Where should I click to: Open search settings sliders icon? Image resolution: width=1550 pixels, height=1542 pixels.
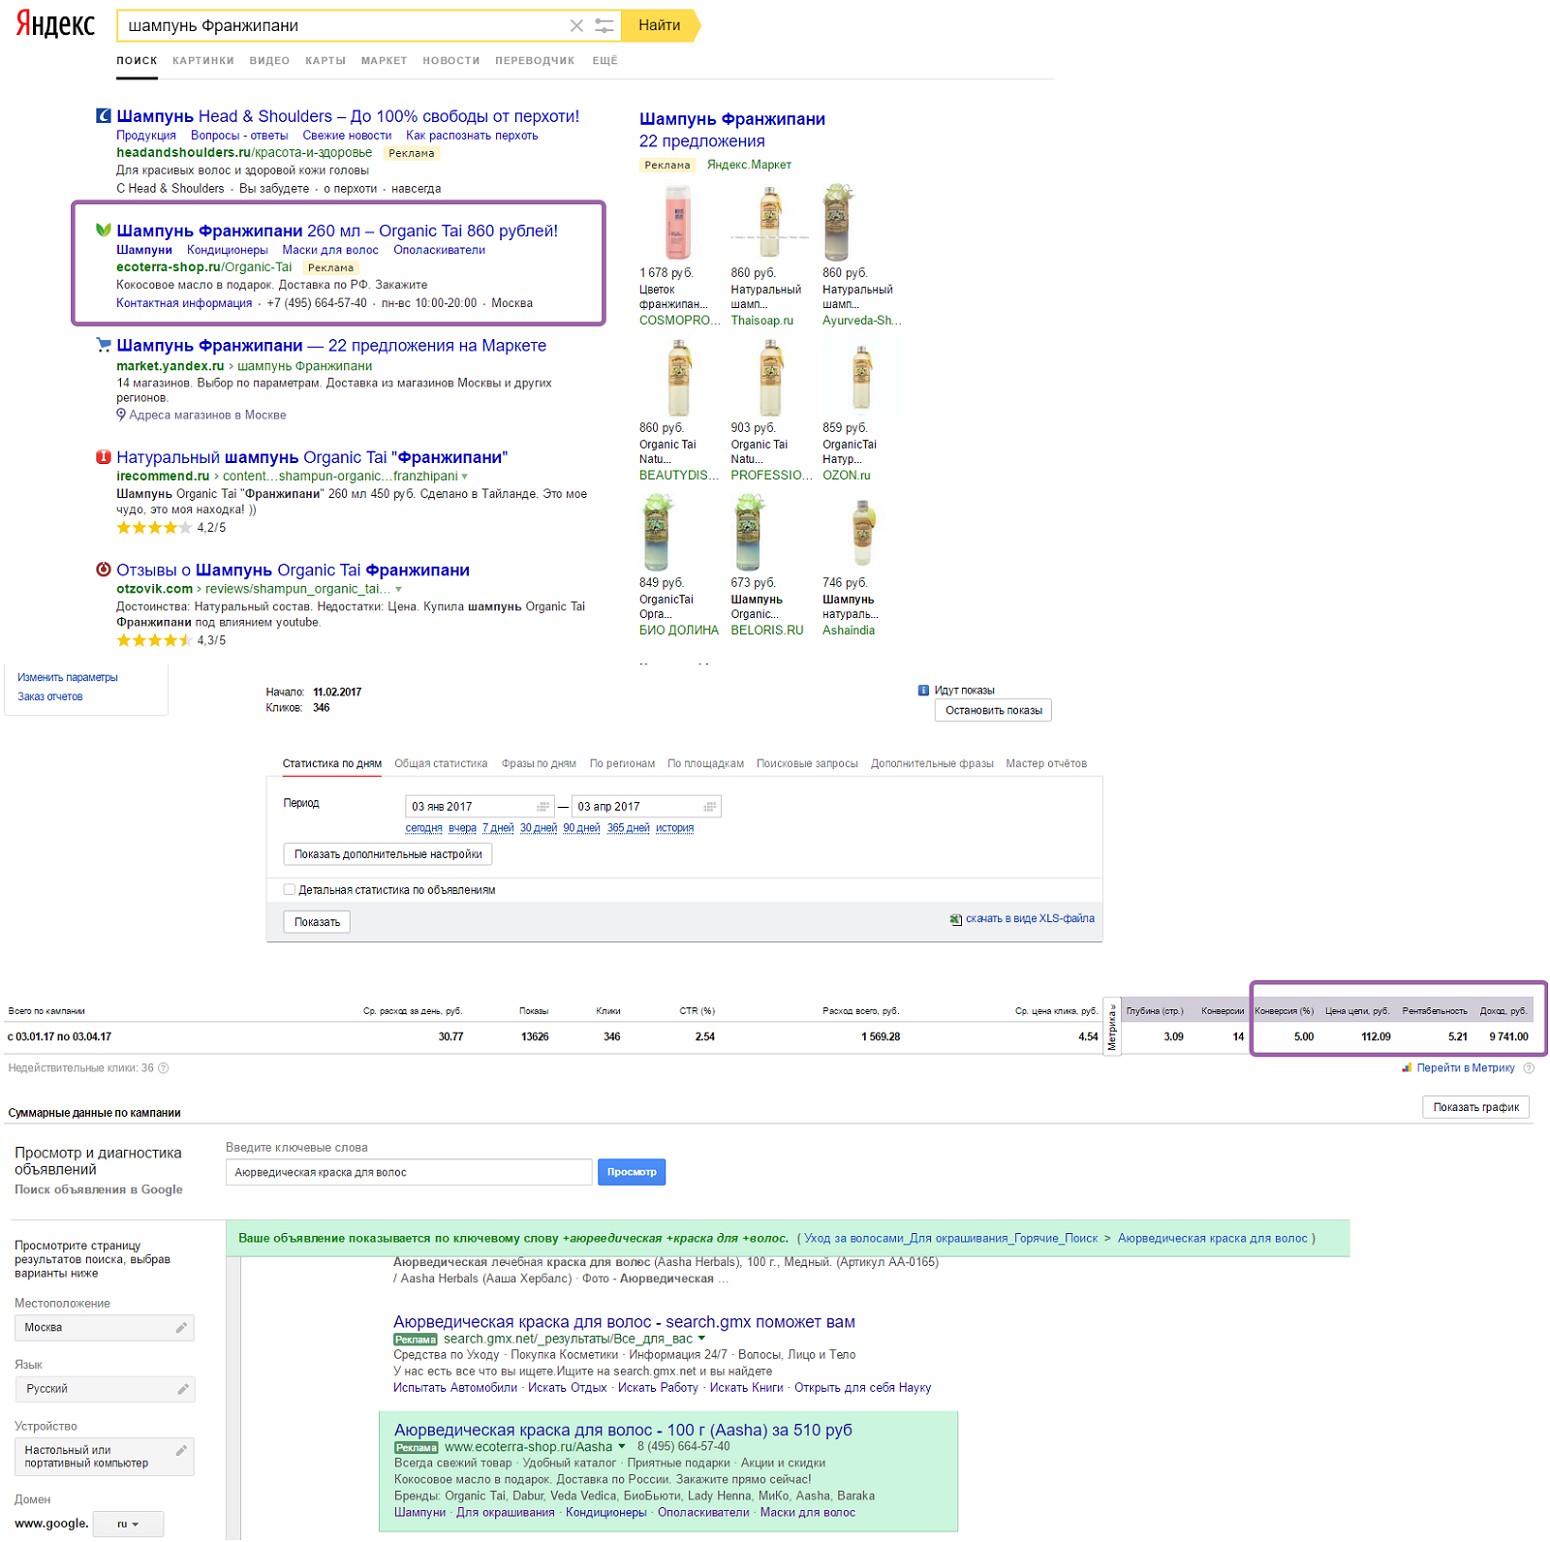pos(604,26)
